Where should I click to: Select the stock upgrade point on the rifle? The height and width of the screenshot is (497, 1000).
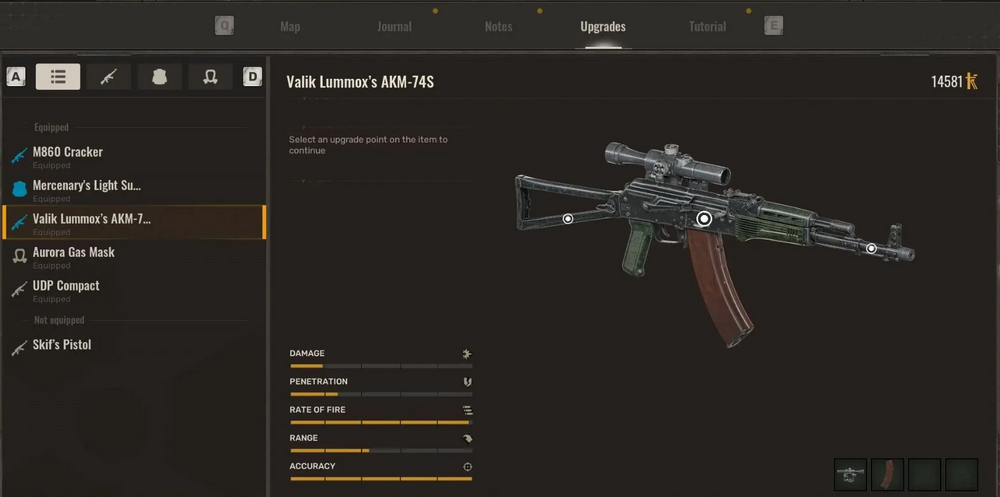(568, 219)
